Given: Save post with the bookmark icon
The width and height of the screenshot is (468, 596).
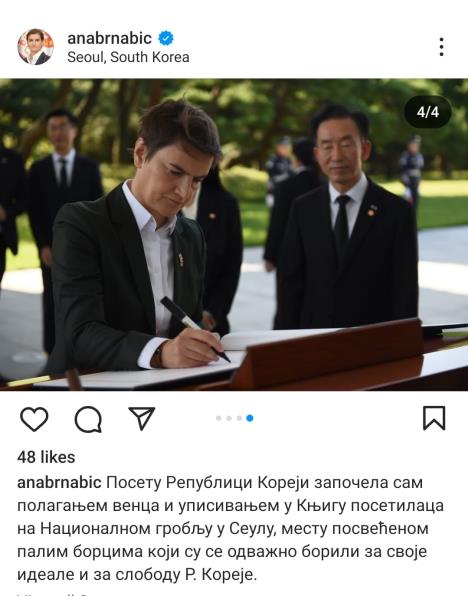Looking at the screenshot, I should pyautogui.click(x=434, y=418).
